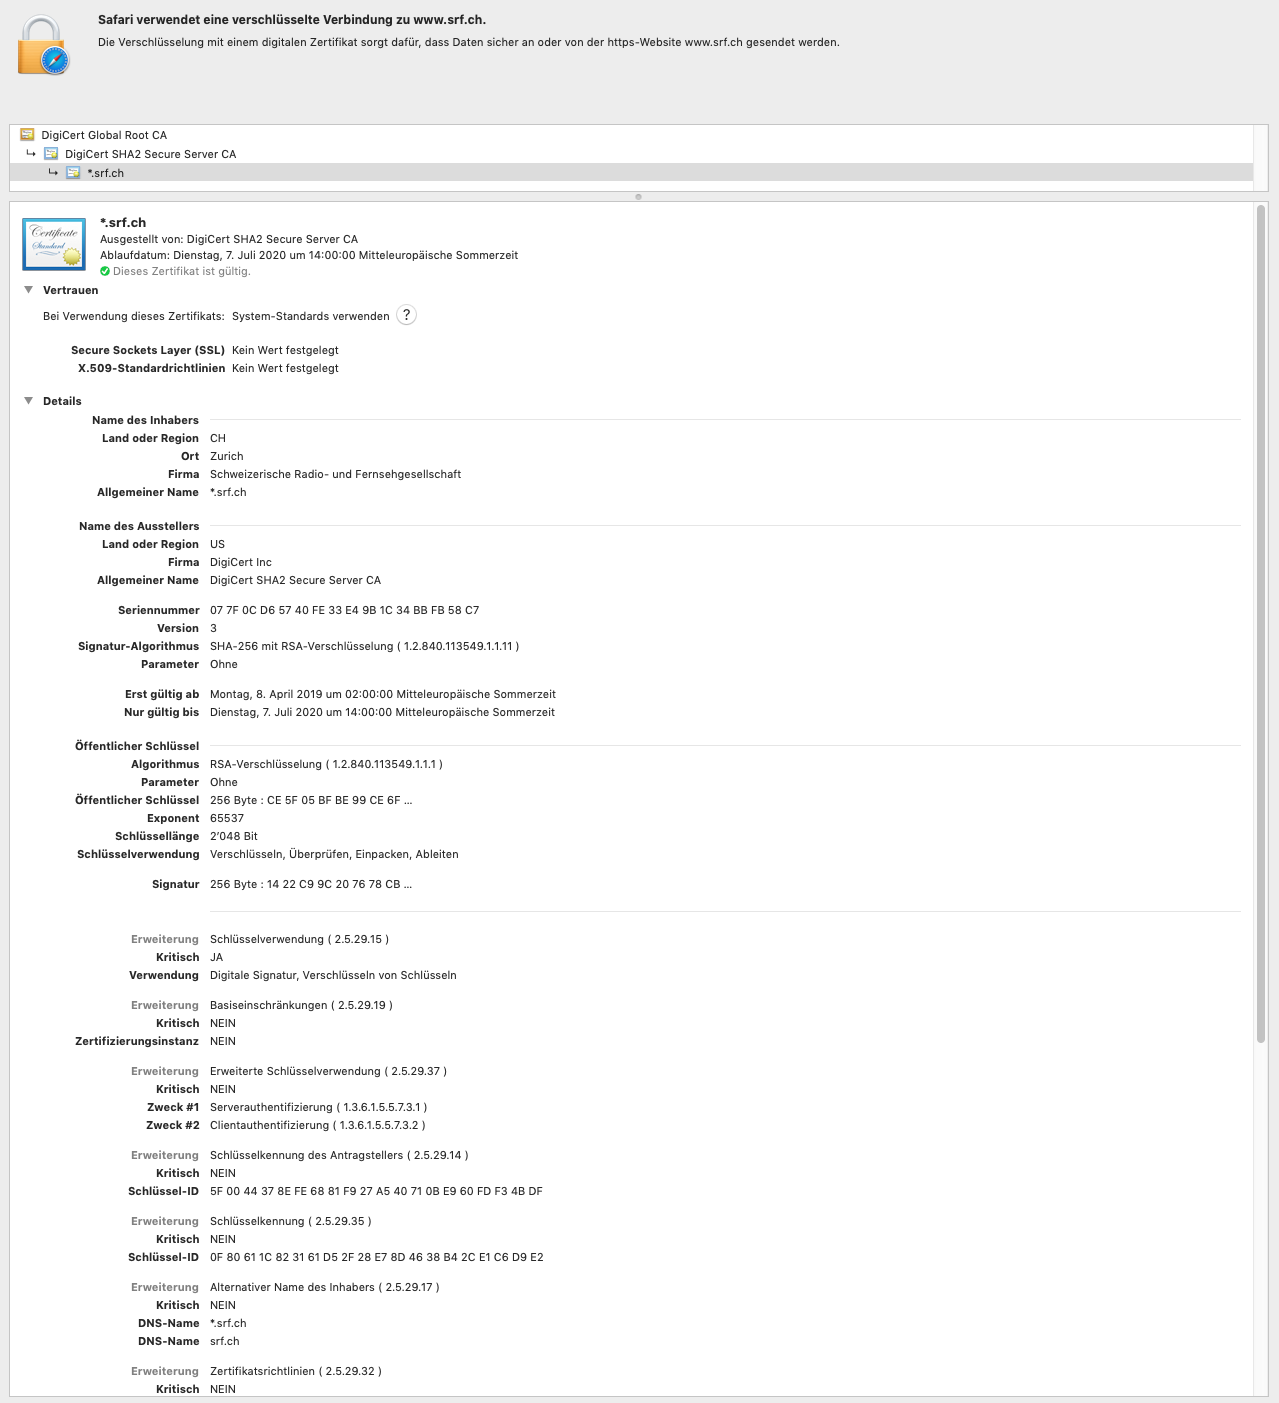1279x1403 pixels.
Task: Click the *.srf.ch certificate icon in chain
Action: coord(73,172)
